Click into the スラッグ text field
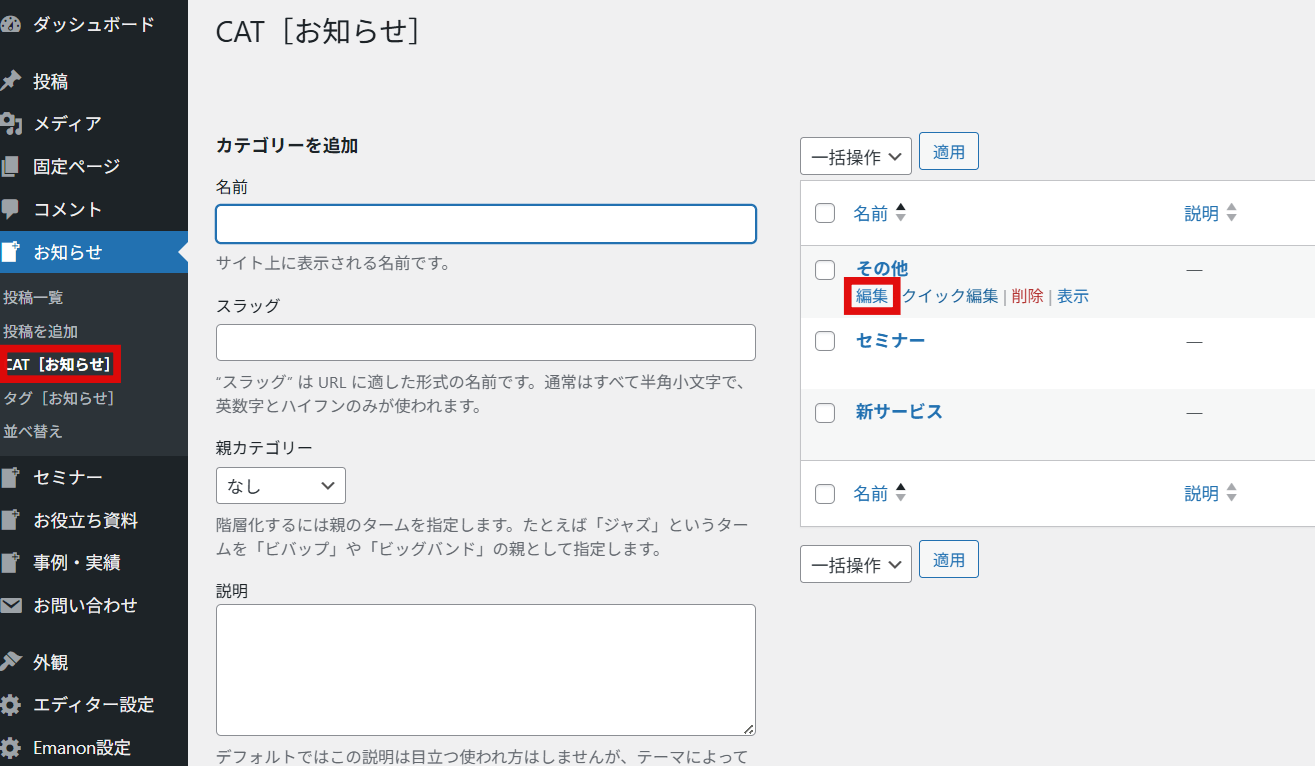Screen dimensions: 1315x766 pos(485,342)
